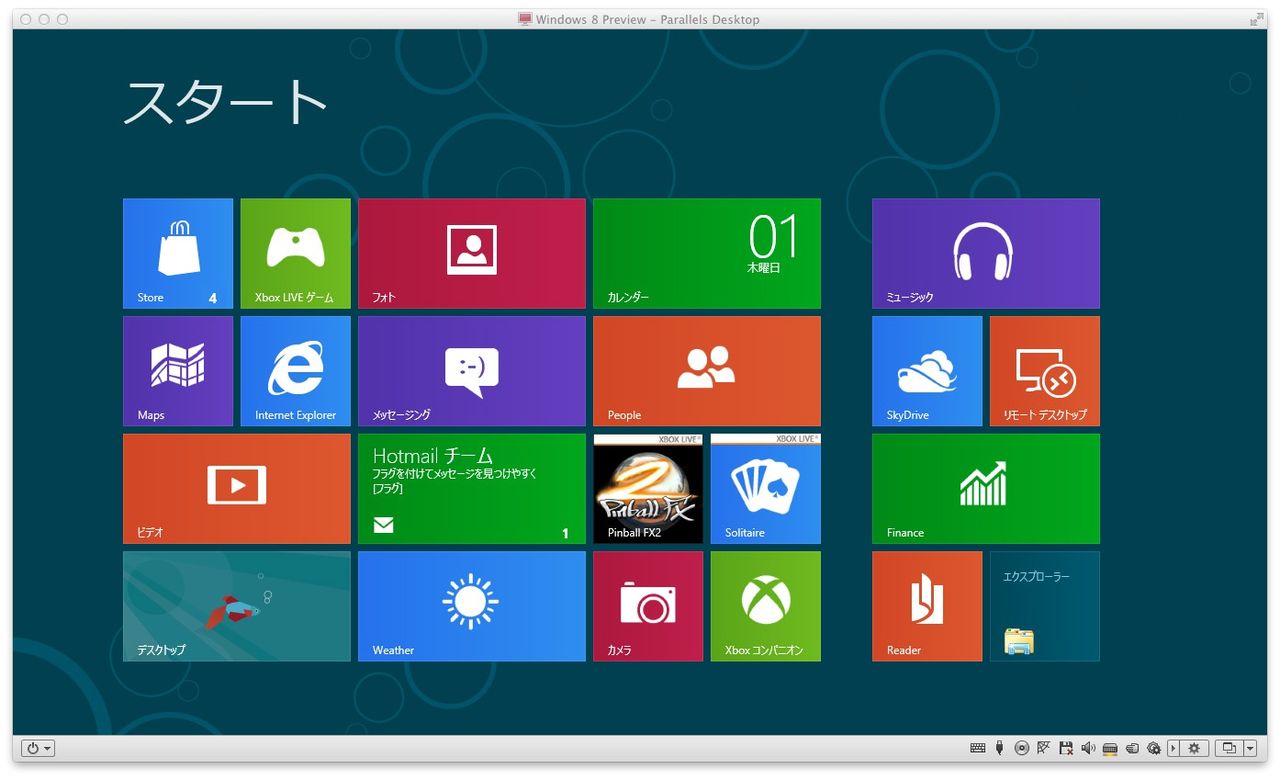The height and width of the screenshot is (780, 1280).
Task: Switch to the デスクトップ desktop tile
Action: tap(237, 606)
